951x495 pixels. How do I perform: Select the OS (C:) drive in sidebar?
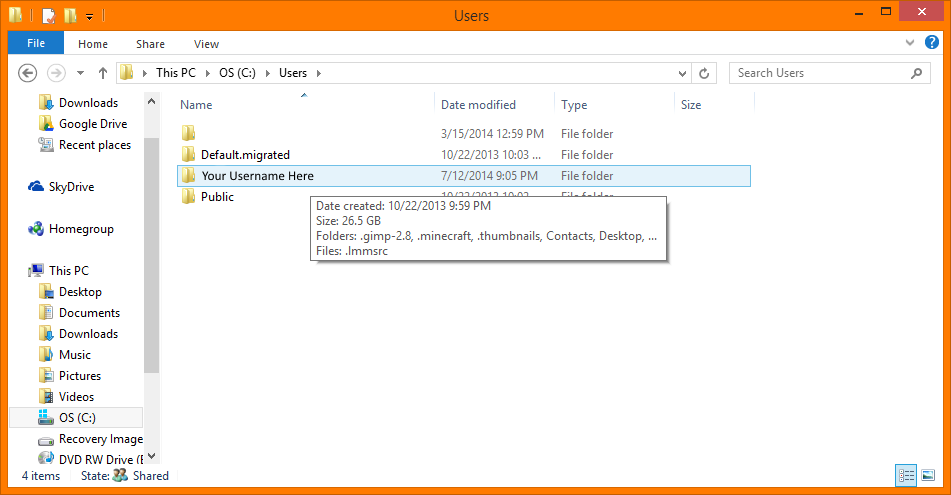77,418
